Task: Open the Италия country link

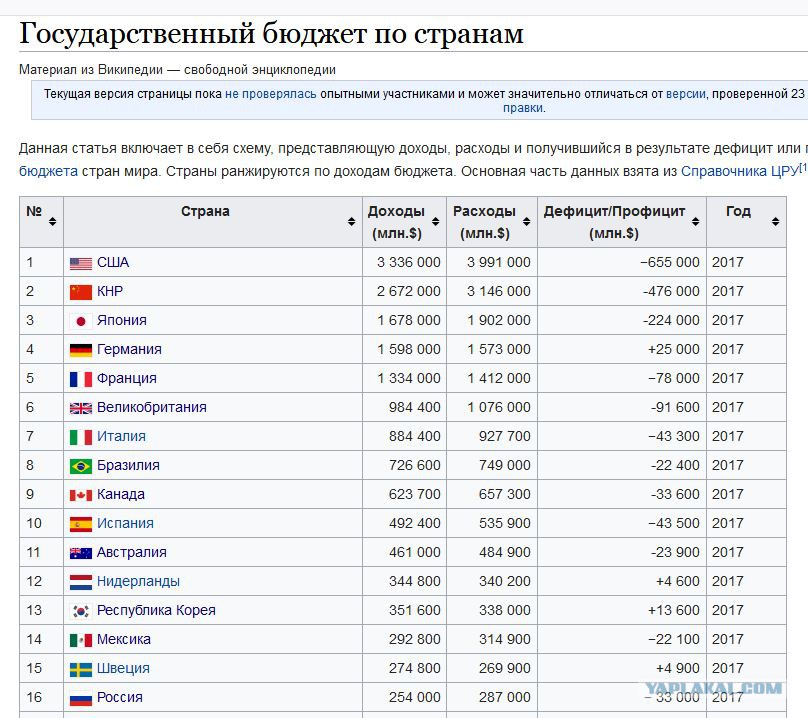Action: [x=121, y=436]
